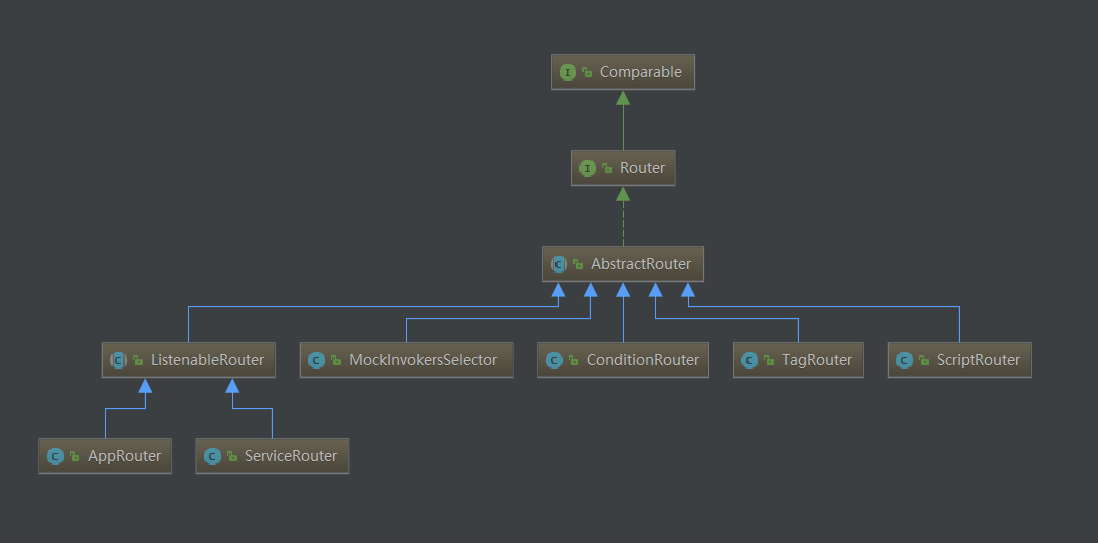
Task: Click the public visibility icon next to AbstractRouter
Action: coord(578,264)
